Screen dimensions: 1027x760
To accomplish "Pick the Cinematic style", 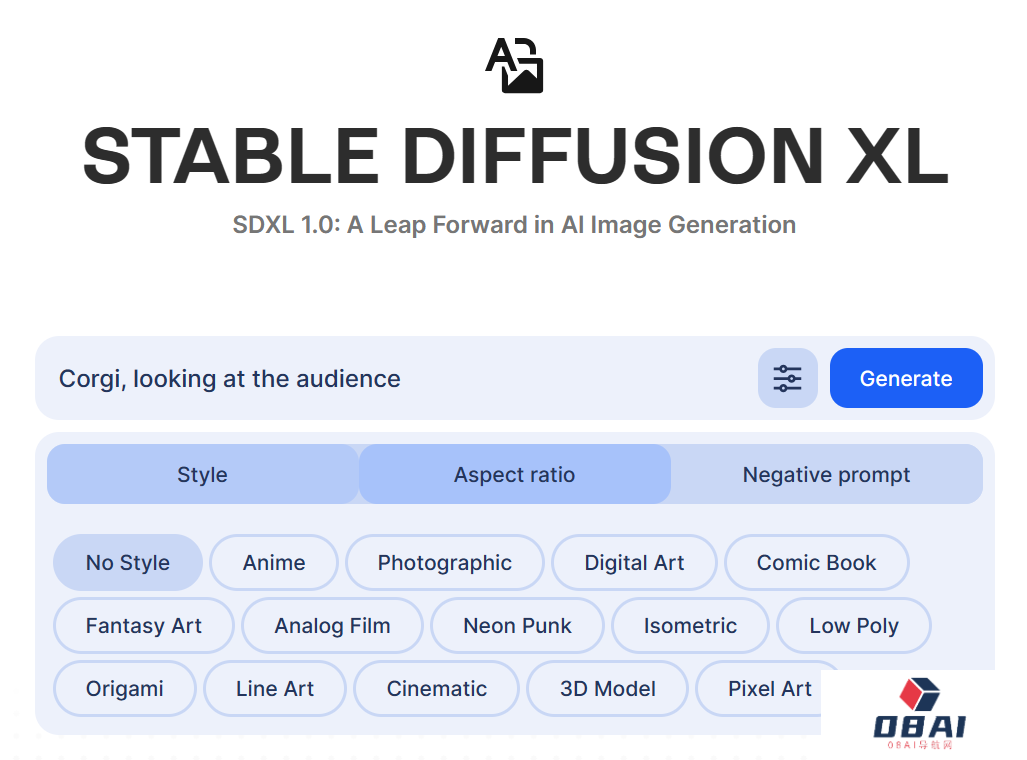I will click(437, 689).
